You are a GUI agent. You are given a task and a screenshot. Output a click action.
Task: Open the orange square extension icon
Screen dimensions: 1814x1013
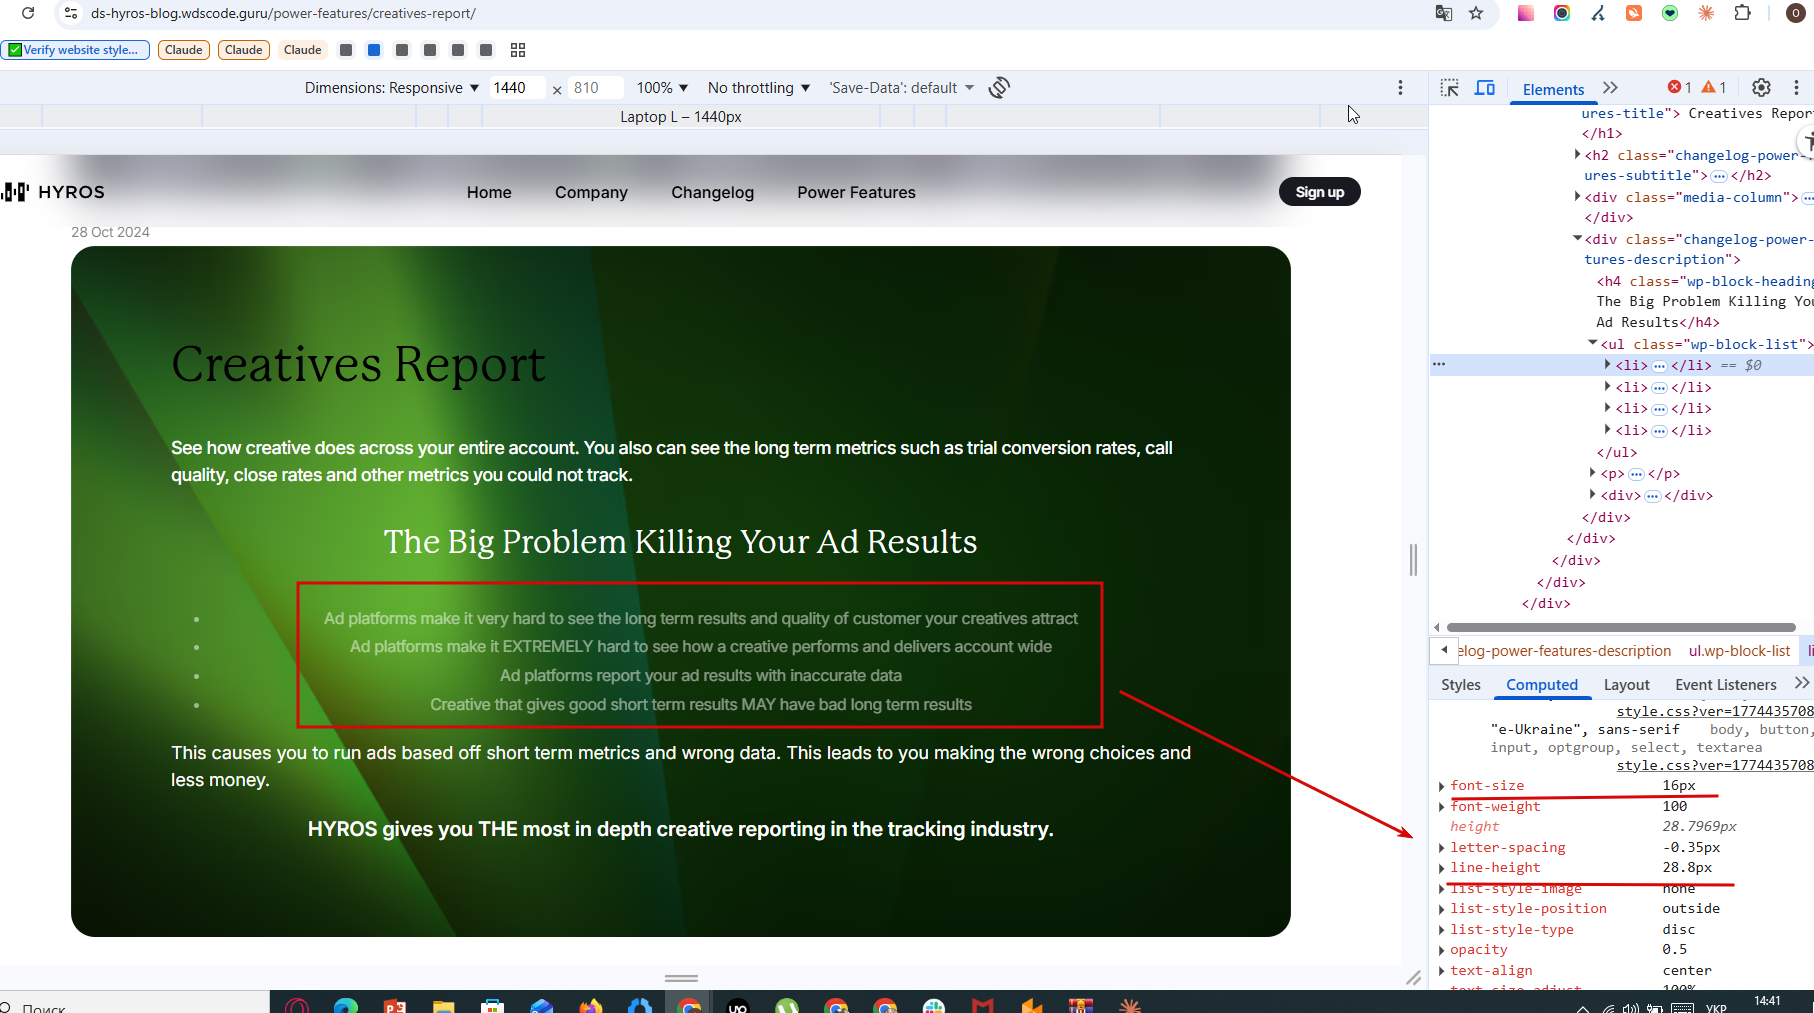(x=1634, y=13)
